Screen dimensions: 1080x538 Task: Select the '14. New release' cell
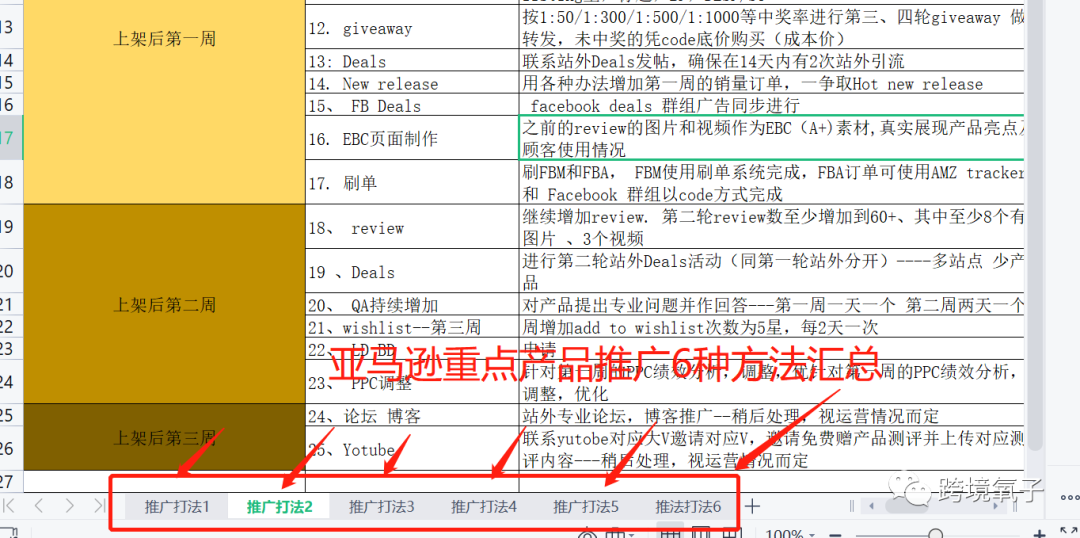412,83
